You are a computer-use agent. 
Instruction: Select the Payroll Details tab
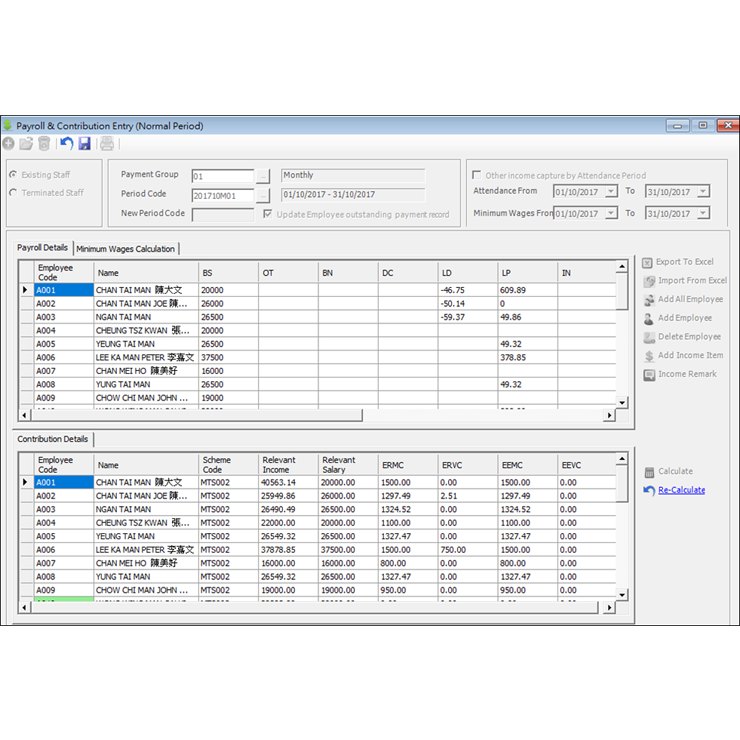tap(43, 248)
